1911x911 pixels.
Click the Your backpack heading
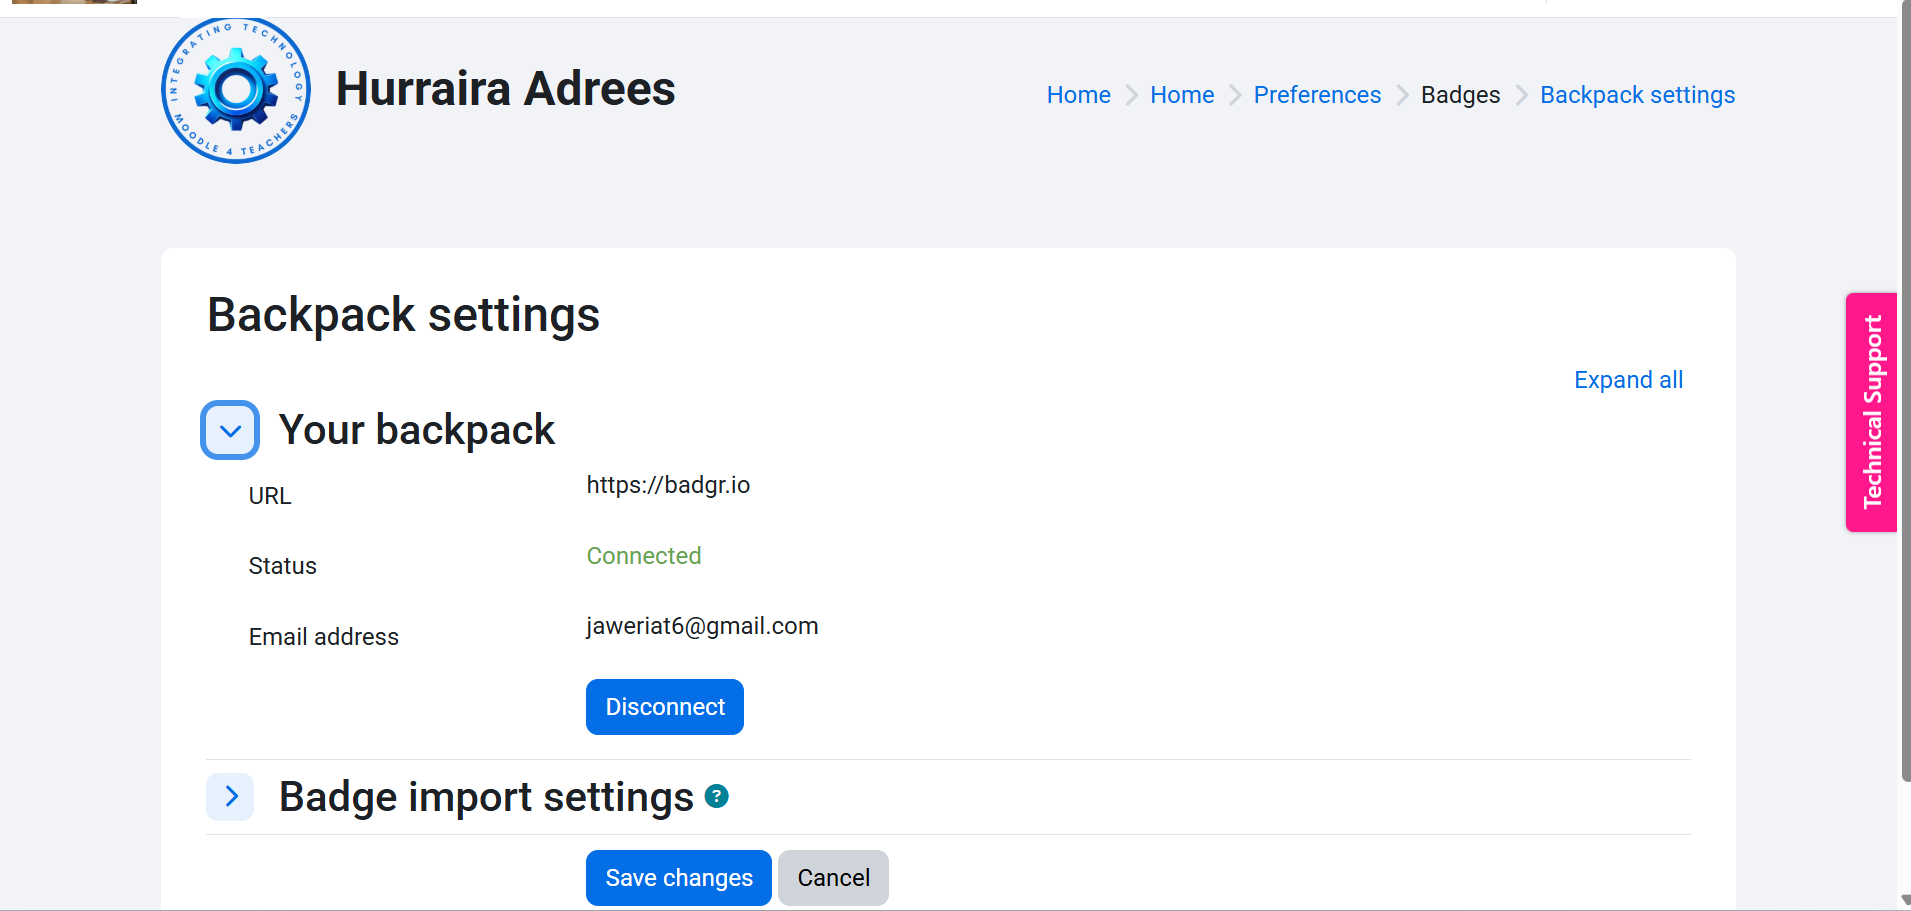pos(416,430)
